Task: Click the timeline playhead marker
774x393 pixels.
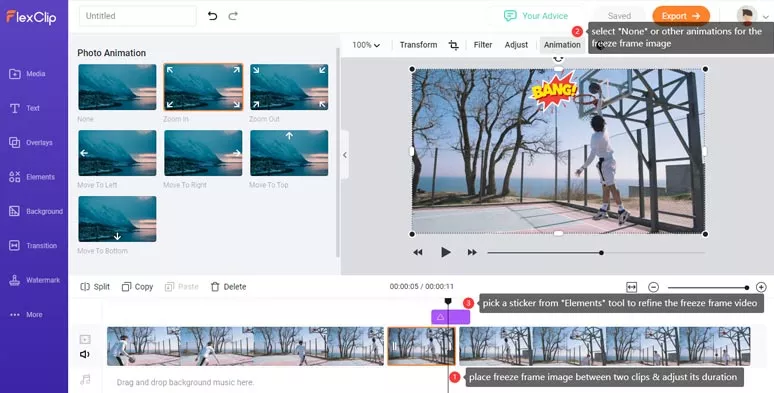Action: coord(448,301)
